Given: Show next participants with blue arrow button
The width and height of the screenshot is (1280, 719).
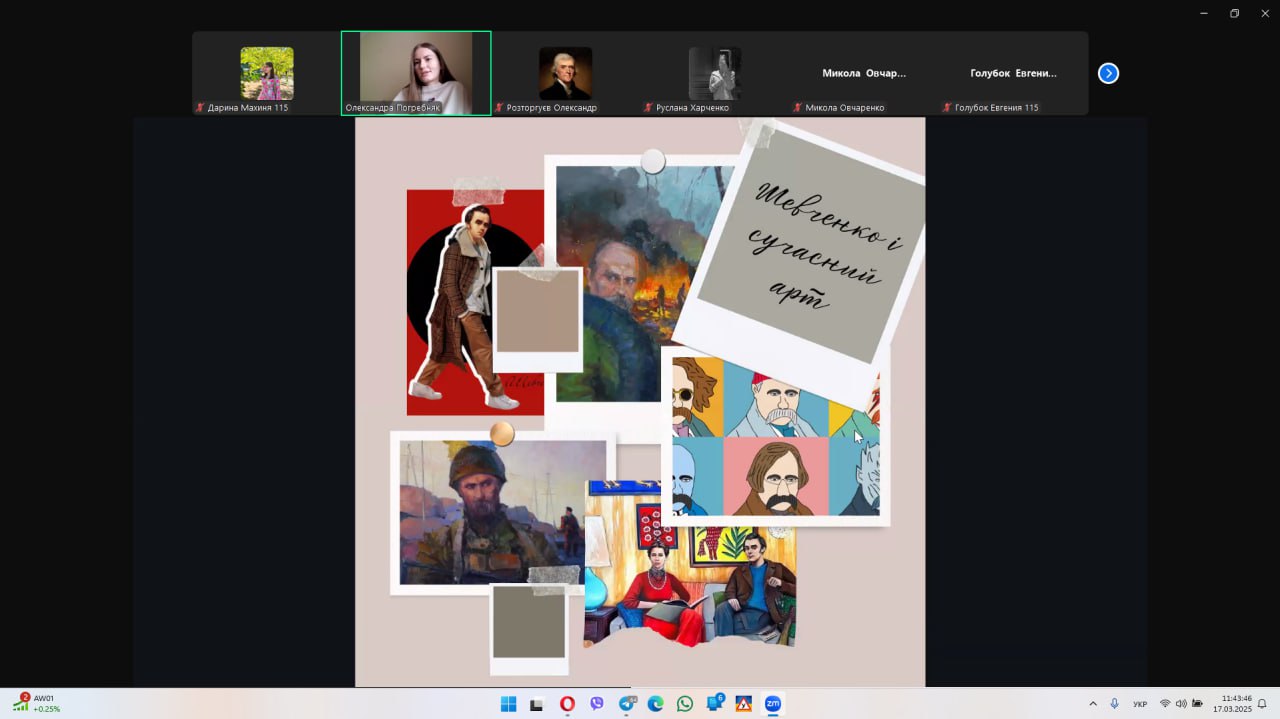Looking at the screenshot, I should (1108, 73).
